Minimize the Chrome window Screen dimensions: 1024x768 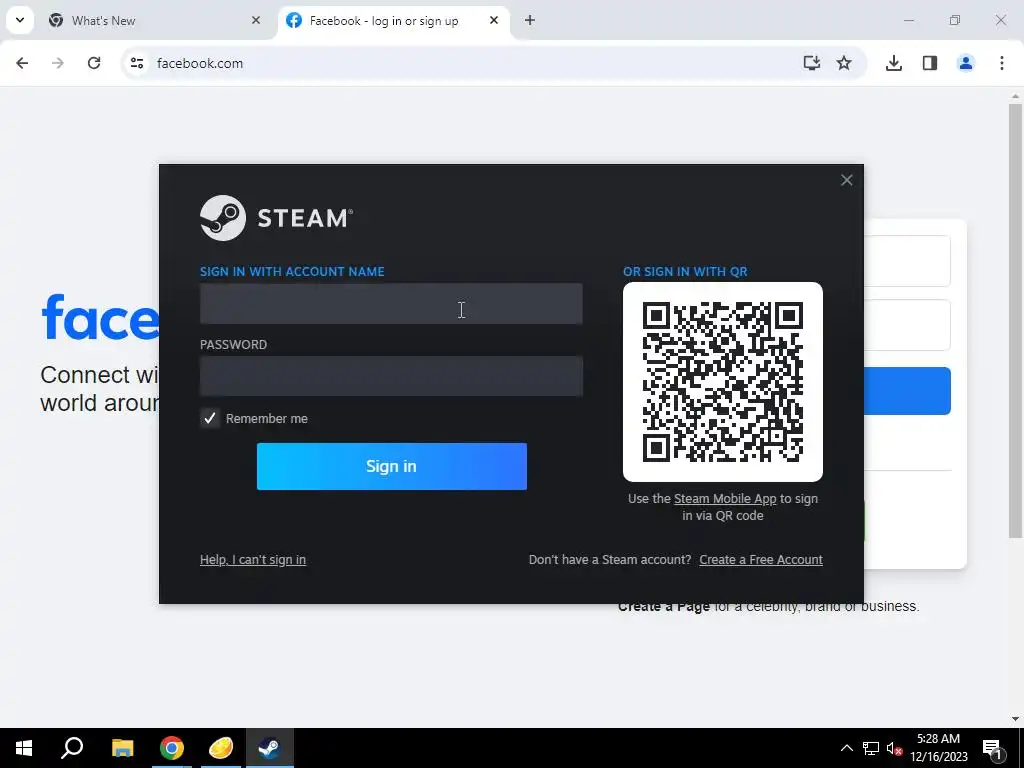tap(908, 21)
